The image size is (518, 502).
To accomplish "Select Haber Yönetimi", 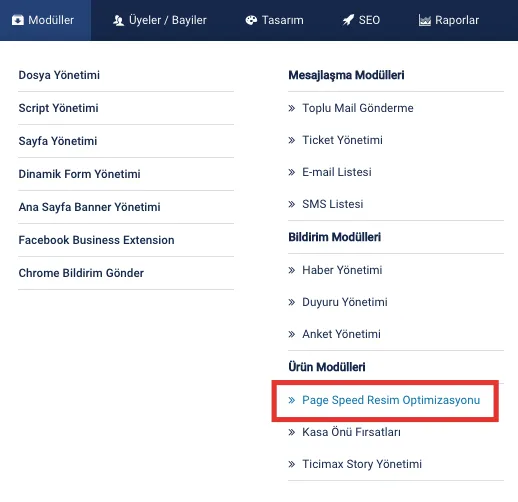I will tap(342, 270).
